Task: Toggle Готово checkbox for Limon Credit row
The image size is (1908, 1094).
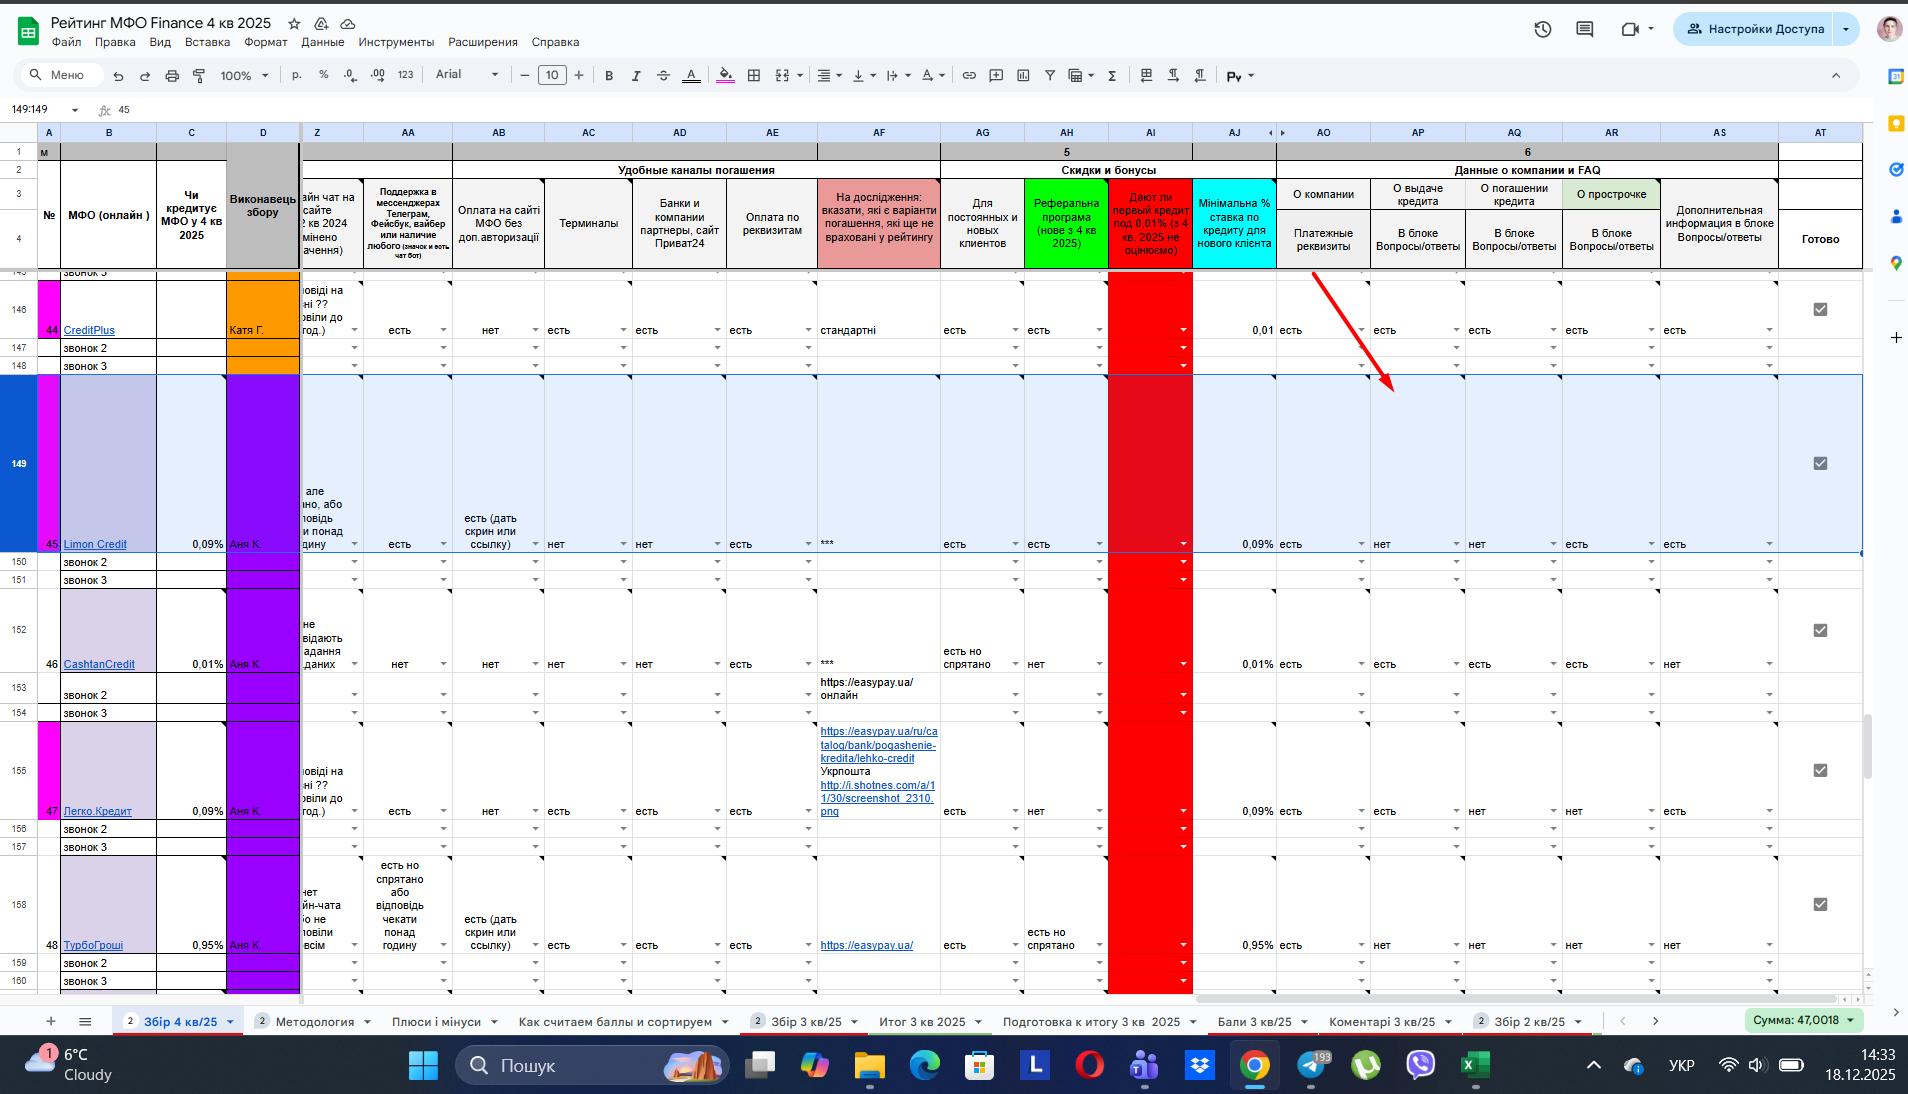Action: tap(1820, 463)
